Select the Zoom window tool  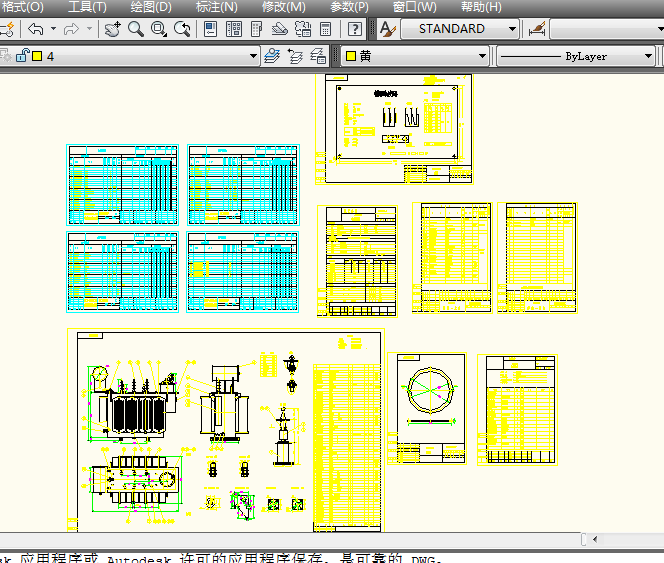(159, 29)
